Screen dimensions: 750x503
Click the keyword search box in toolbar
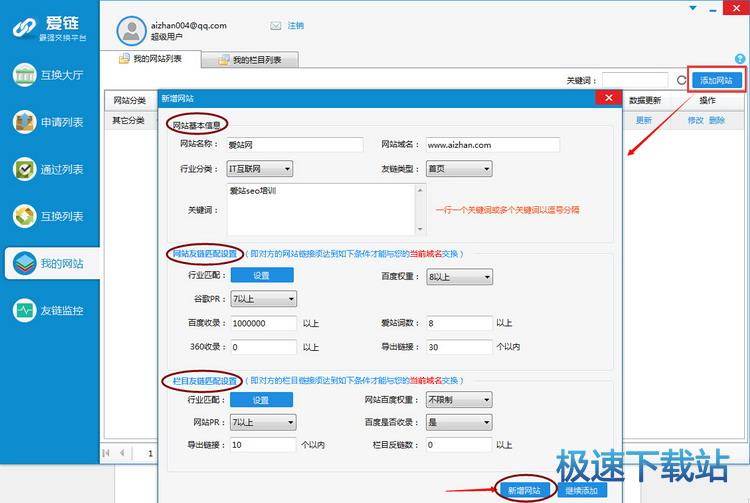coord(635,80)
